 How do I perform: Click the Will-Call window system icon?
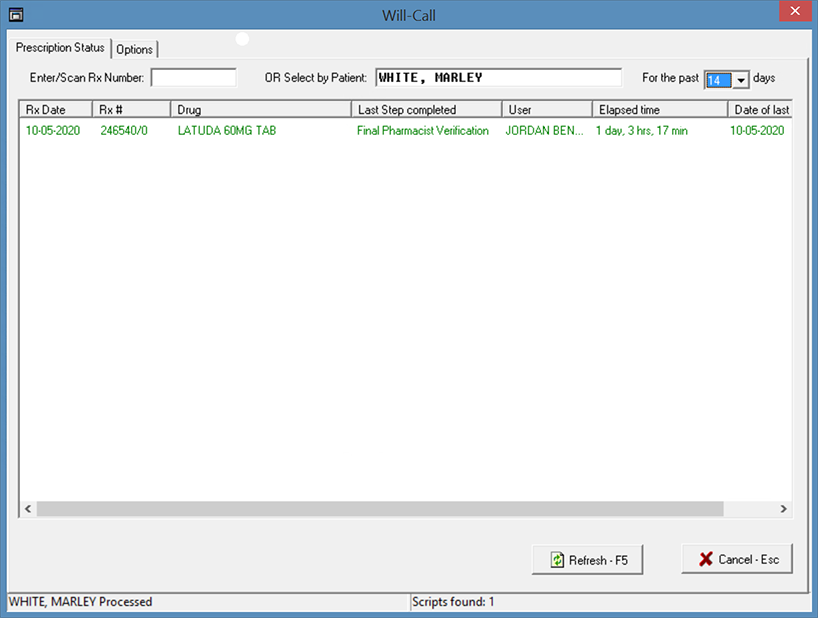tap(15, 14)
